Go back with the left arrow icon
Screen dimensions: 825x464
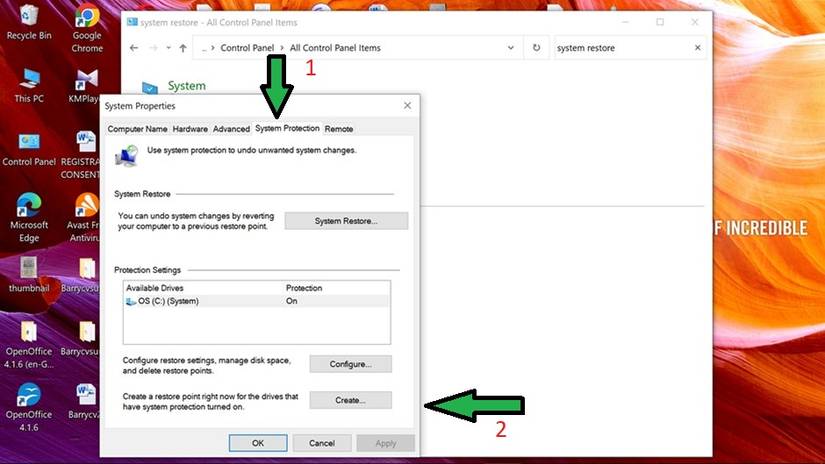pos(134,48)
